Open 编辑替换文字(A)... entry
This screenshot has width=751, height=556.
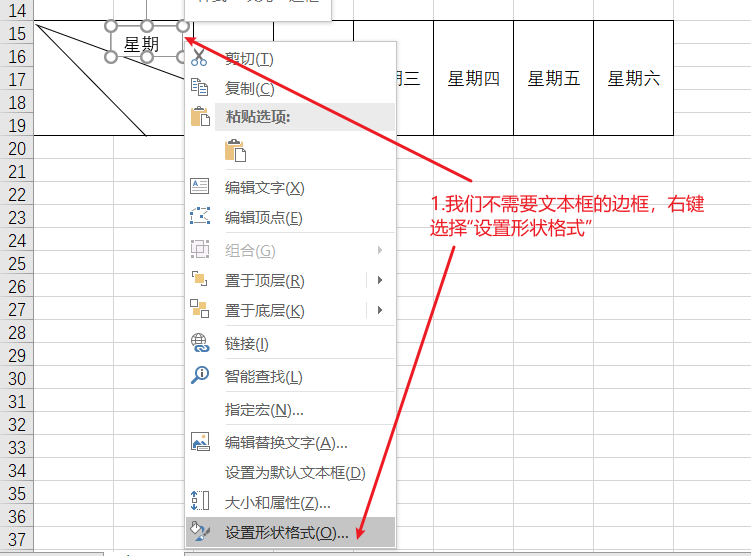pyautogui.click(x=290, y=443)
